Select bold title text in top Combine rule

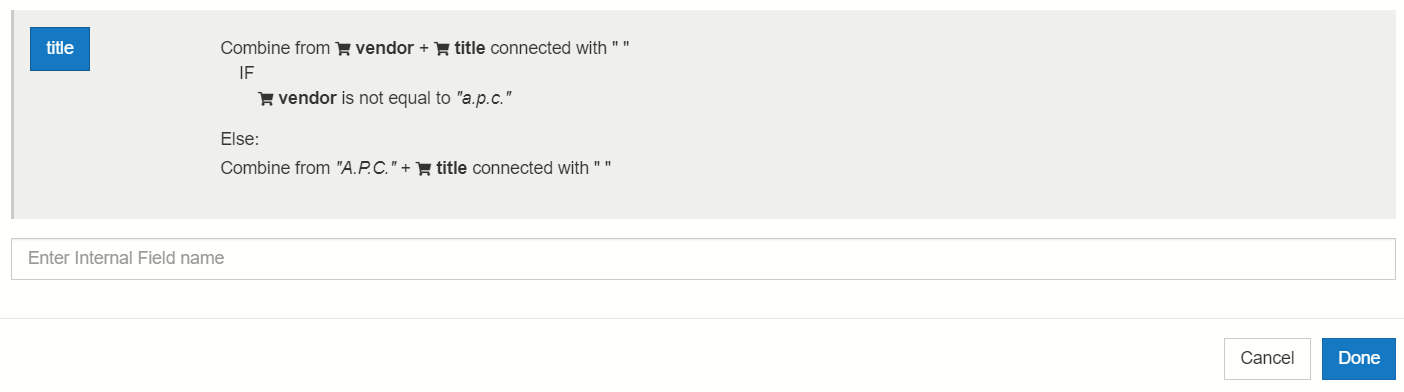point(470,48)
